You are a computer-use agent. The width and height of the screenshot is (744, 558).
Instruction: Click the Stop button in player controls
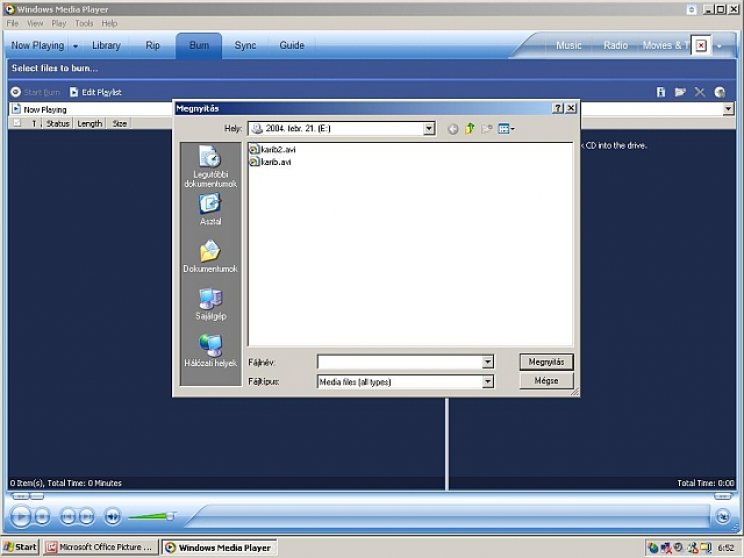[43, 516]
